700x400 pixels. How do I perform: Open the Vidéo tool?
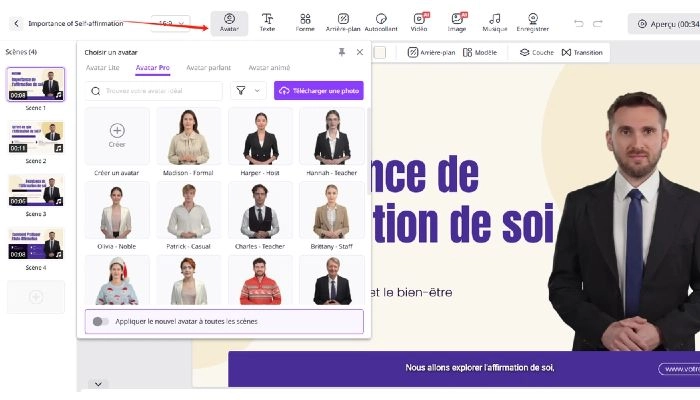tap(419, 23)
